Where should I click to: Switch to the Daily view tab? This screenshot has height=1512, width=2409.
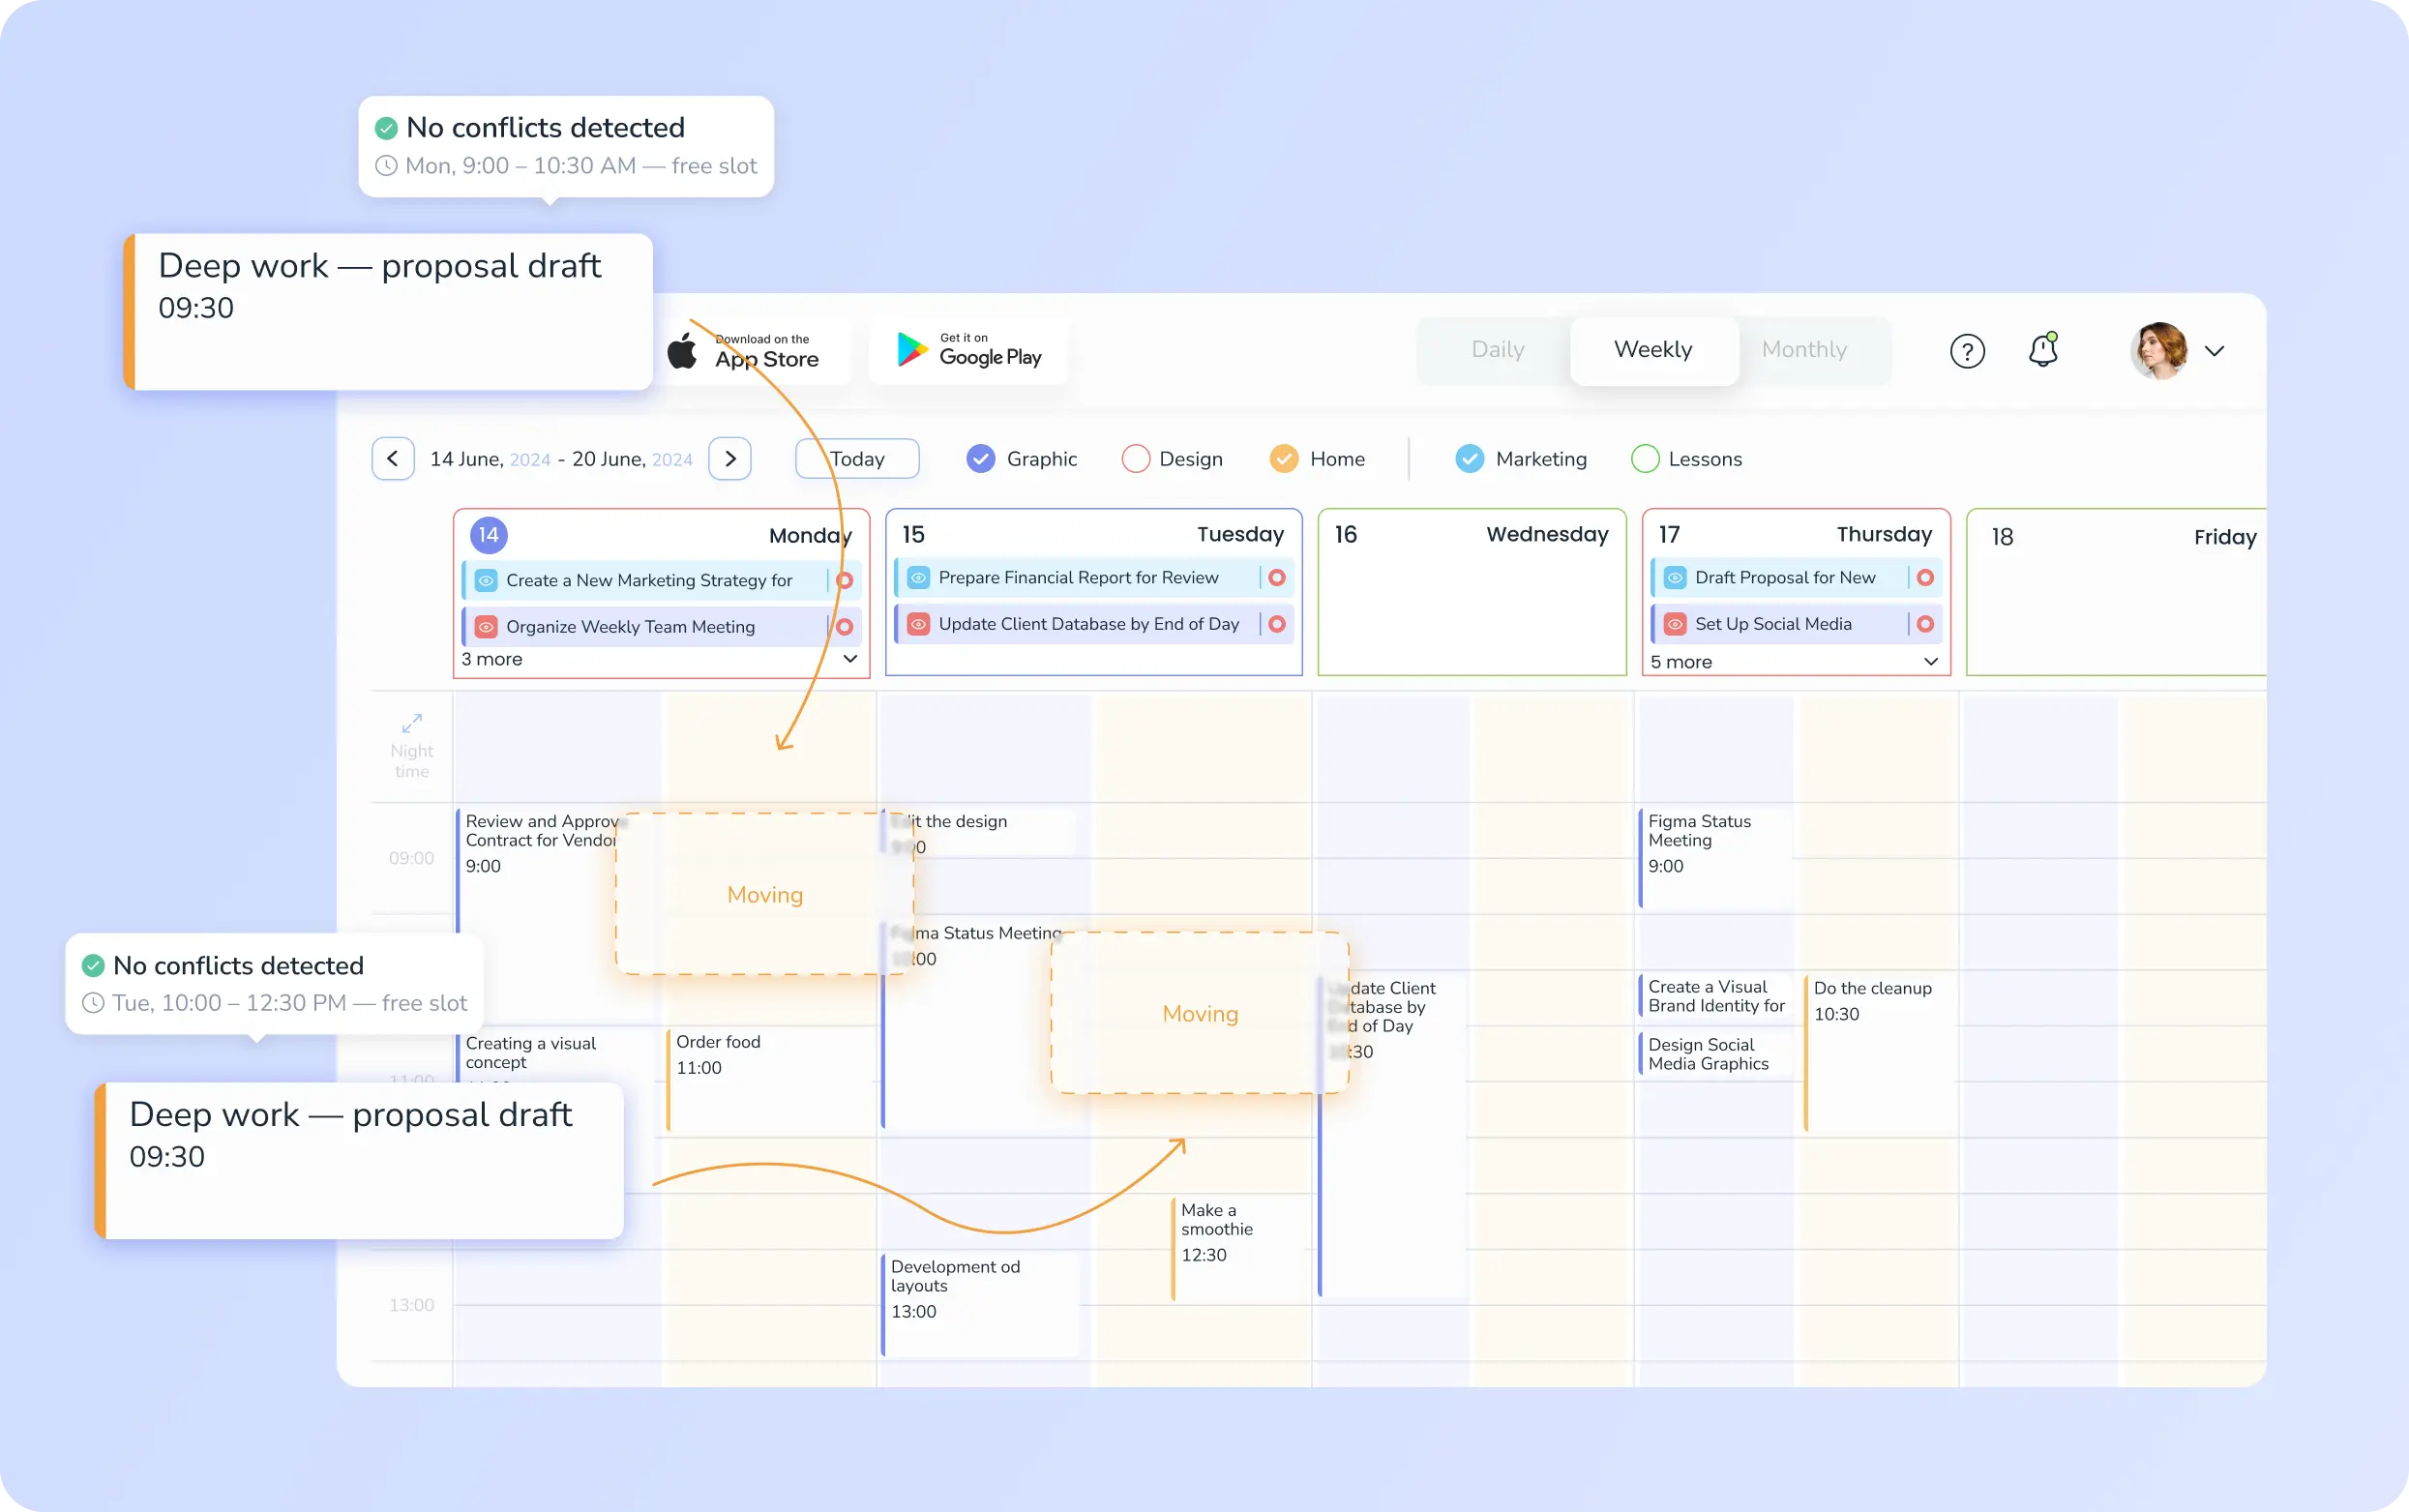[1497, 350]
